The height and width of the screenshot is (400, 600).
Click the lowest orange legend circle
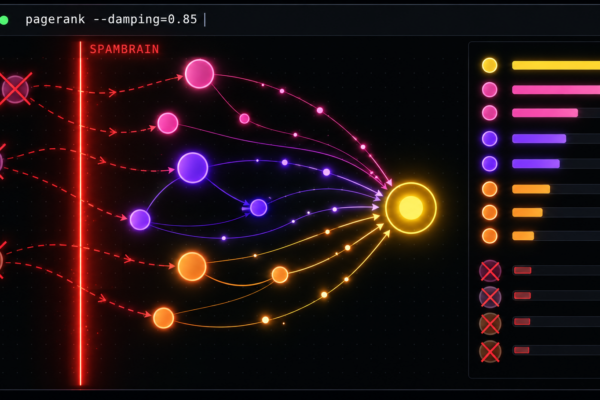point(489,236)
